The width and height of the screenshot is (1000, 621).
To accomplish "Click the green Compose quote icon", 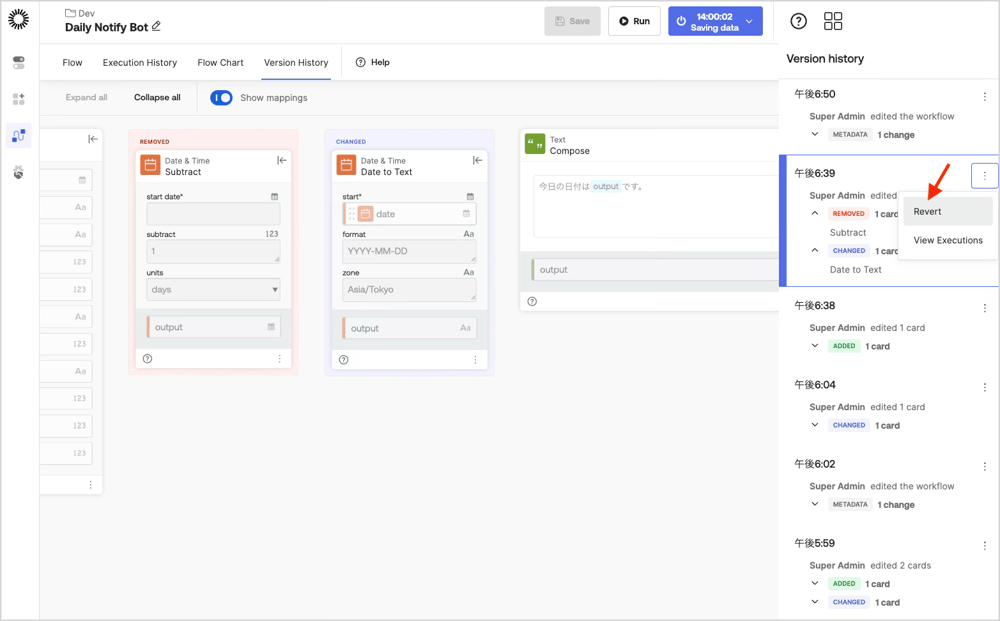I will 535,143.
